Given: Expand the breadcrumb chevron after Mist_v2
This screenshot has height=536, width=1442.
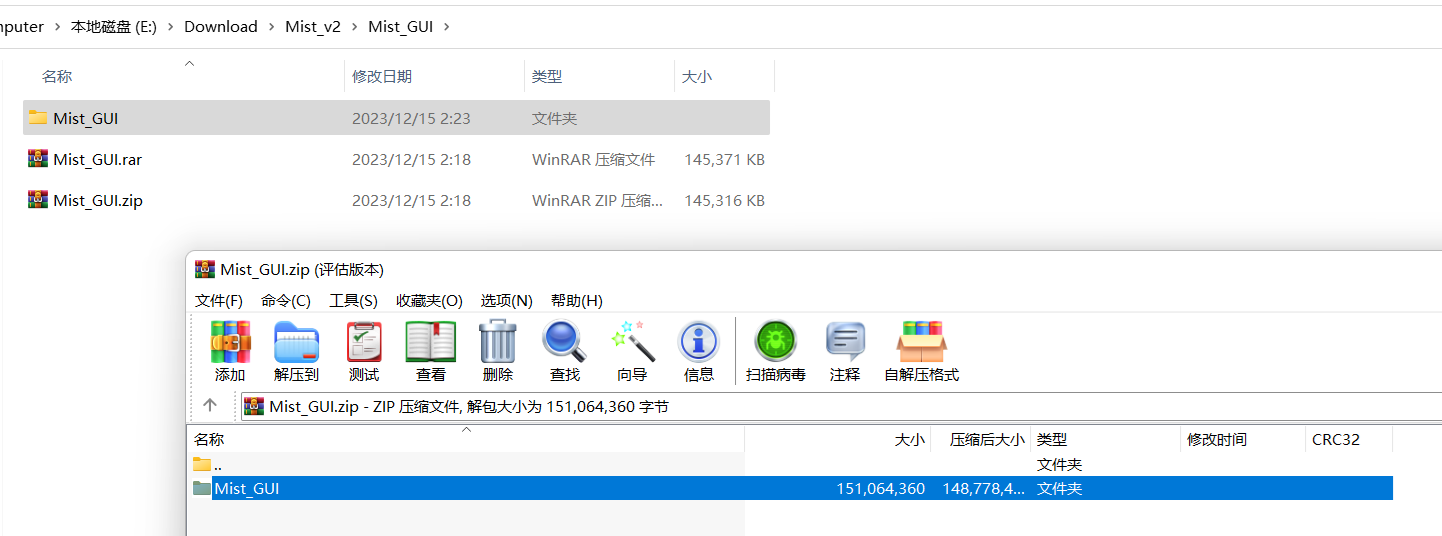Looking at the screenshot, I should click(x=354, y=27).
